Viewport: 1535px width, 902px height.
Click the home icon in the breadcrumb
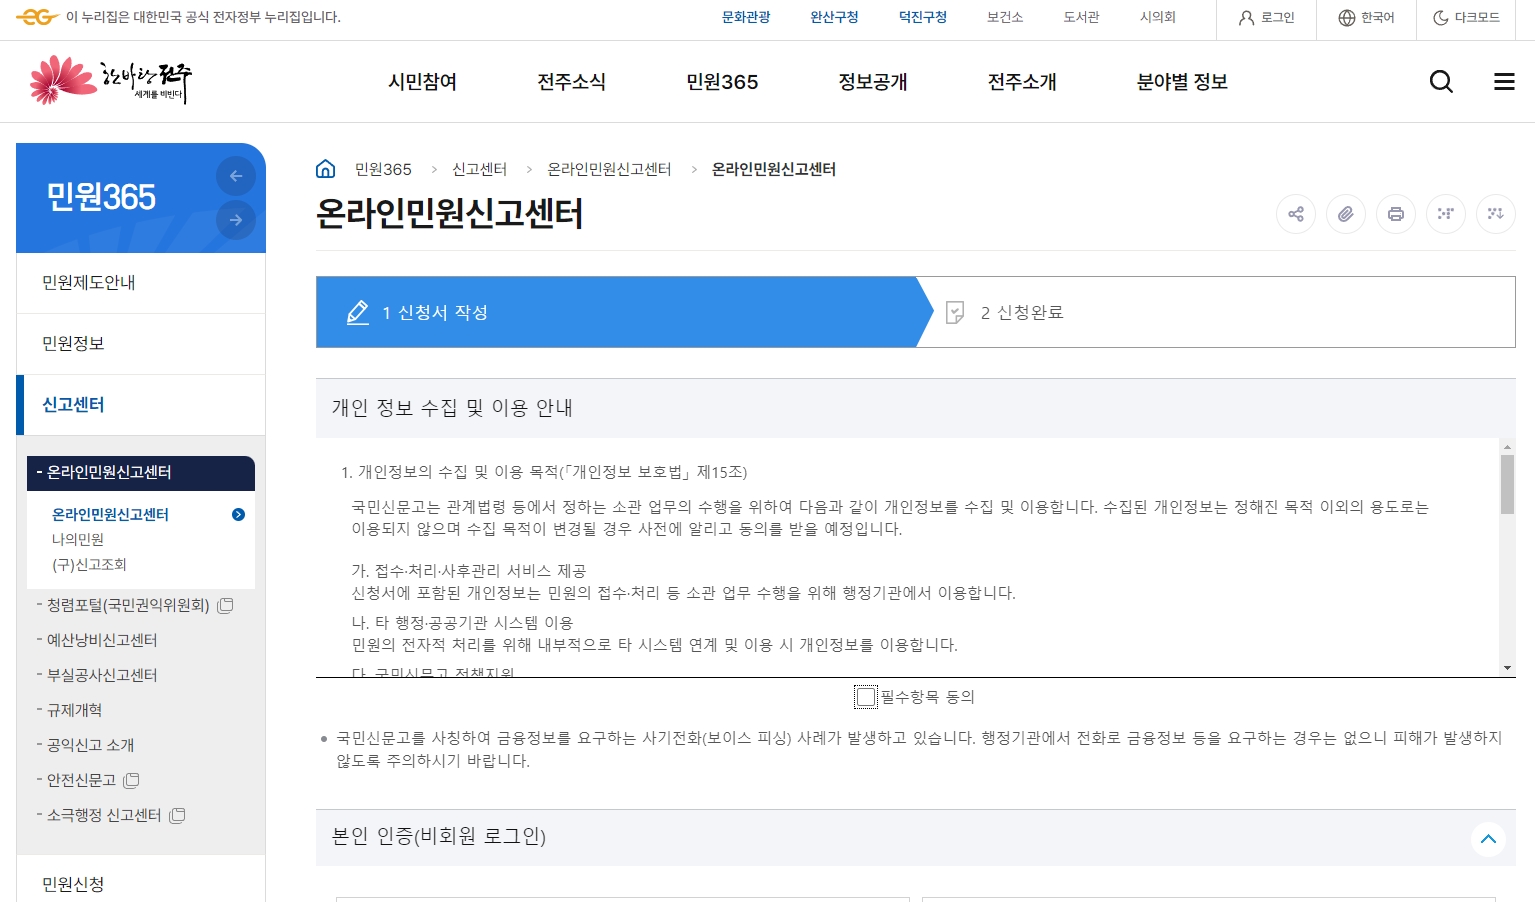[x=325, y=168]
